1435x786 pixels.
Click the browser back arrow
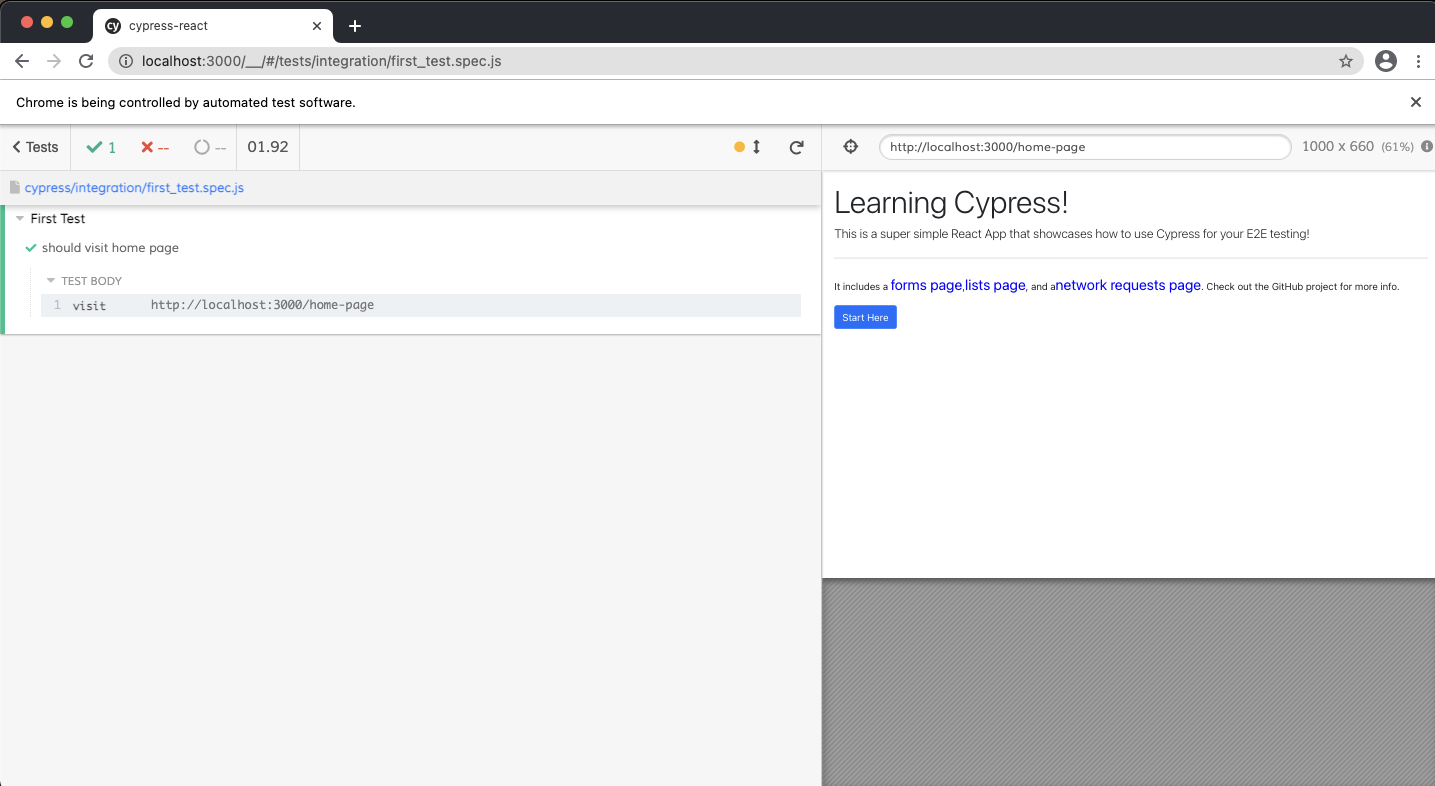[x=22, y=61]
